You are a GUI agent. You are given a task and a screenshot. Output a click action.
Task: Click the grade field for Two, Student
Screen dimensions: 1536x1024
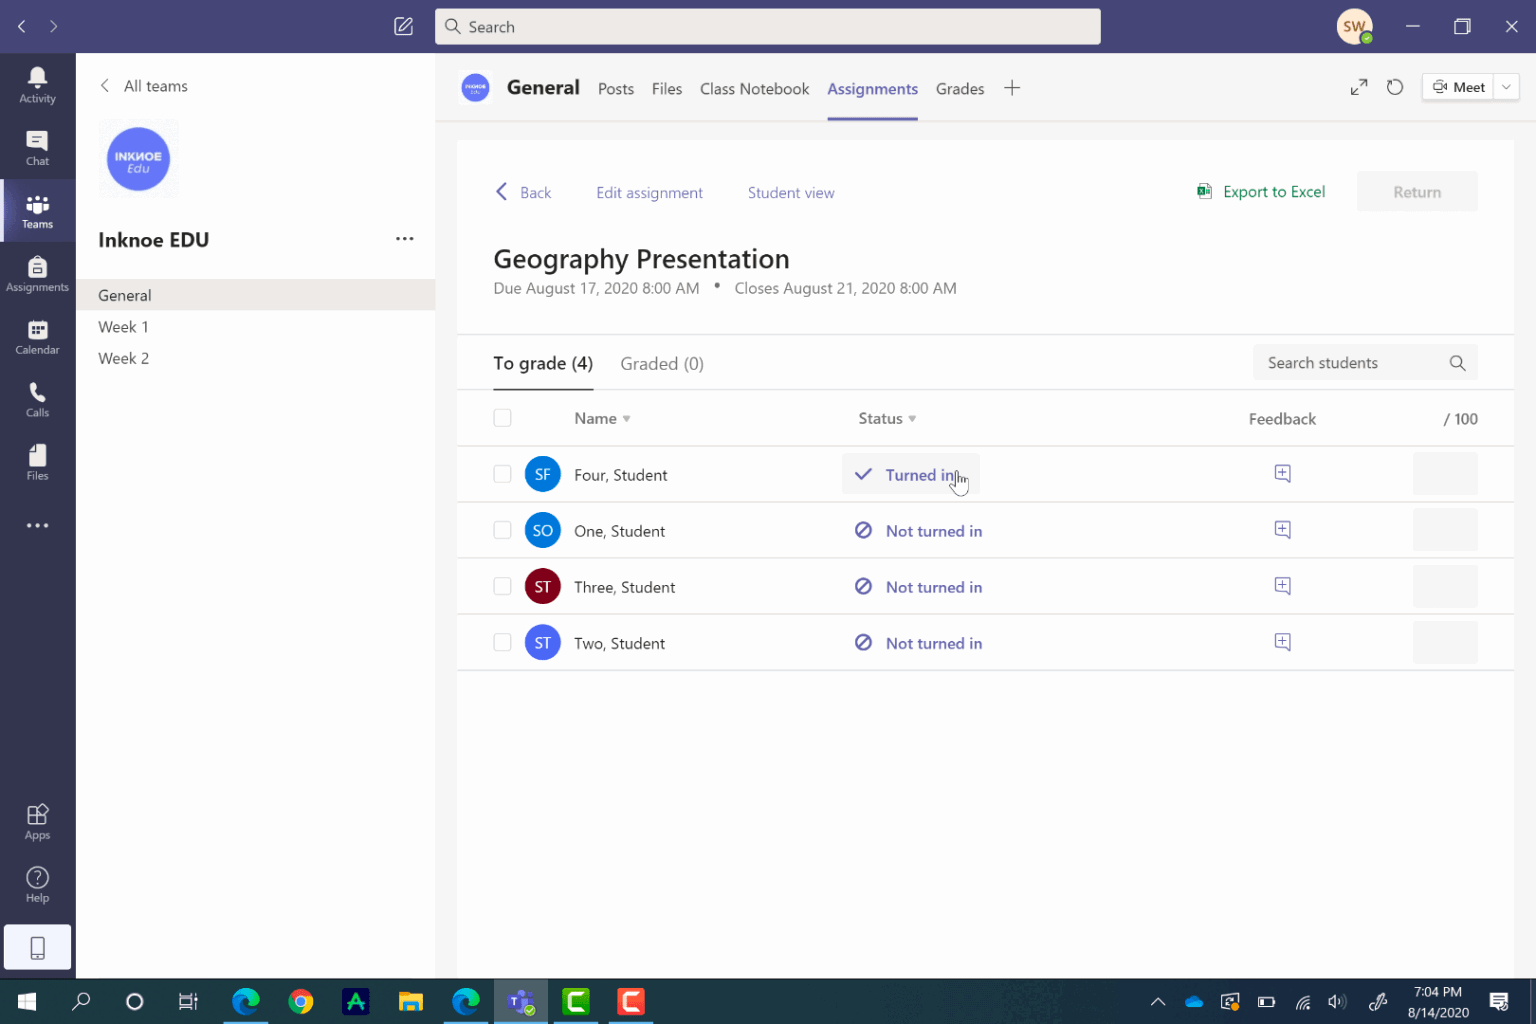pos(1445,642)
